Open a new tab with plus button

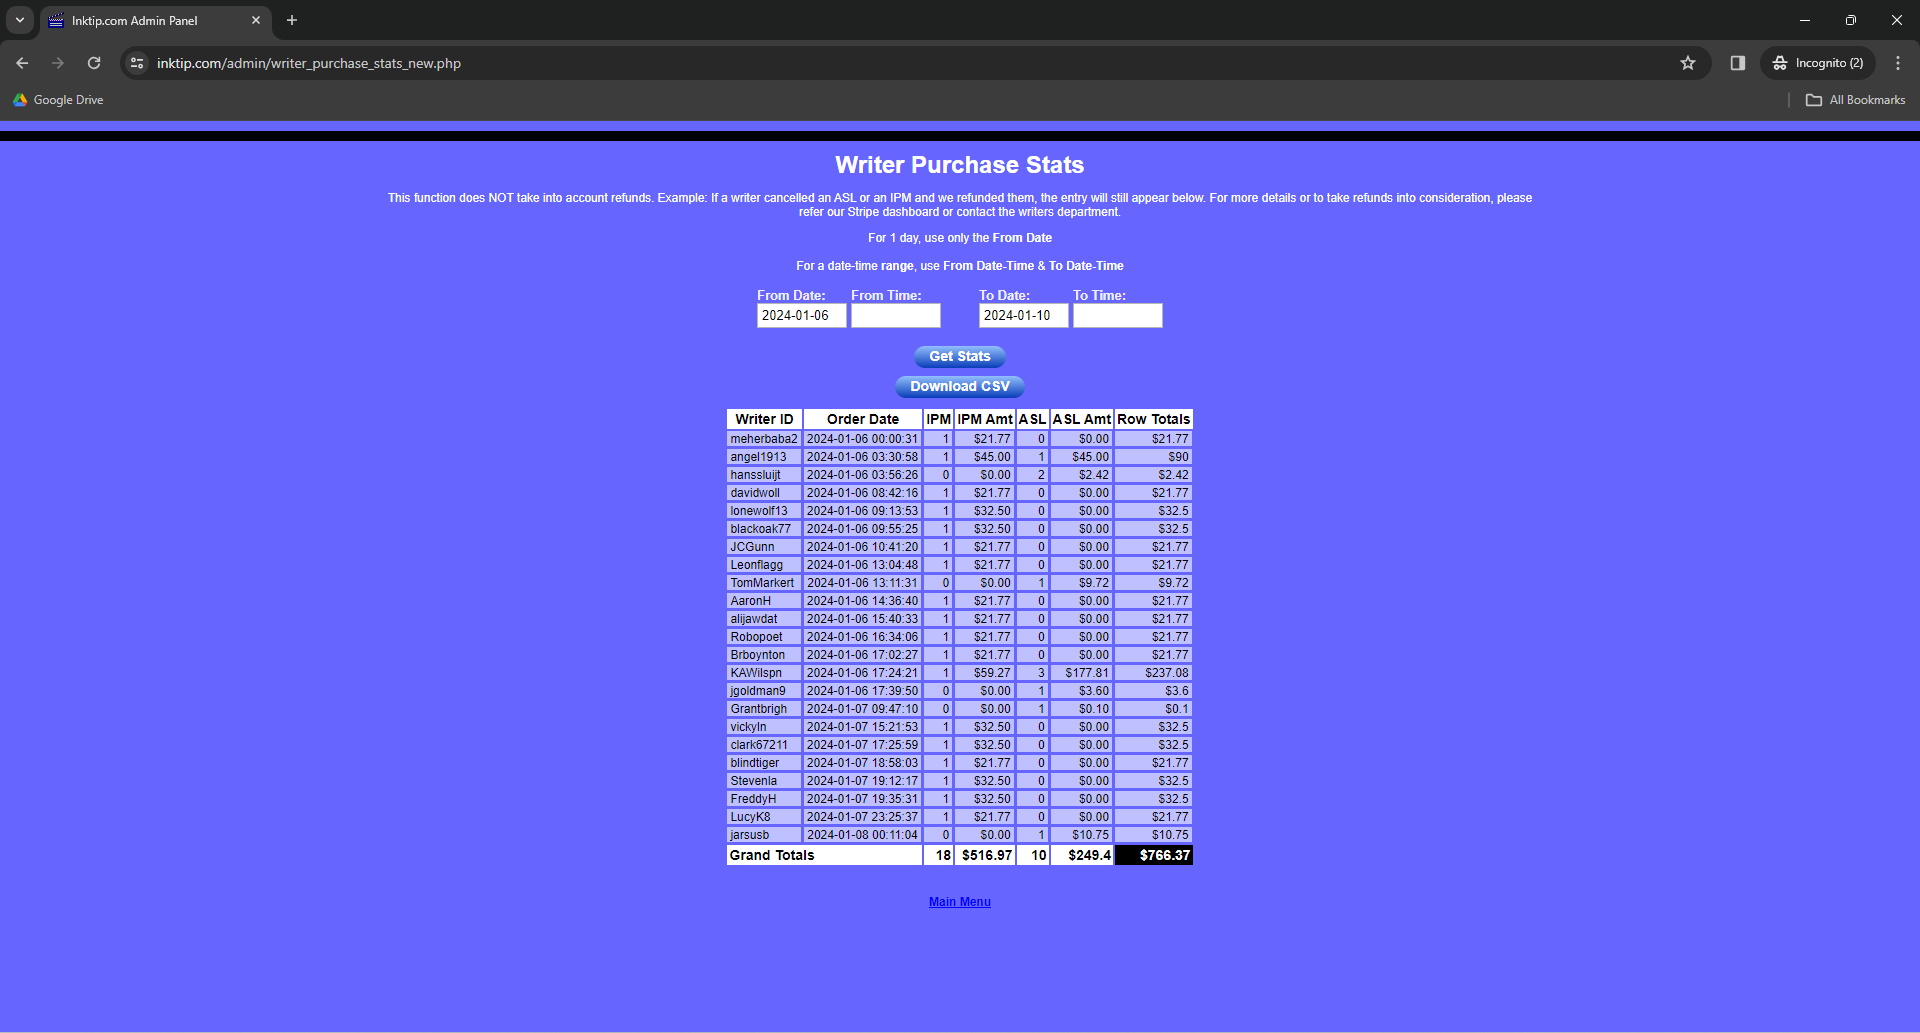(292, 20)
